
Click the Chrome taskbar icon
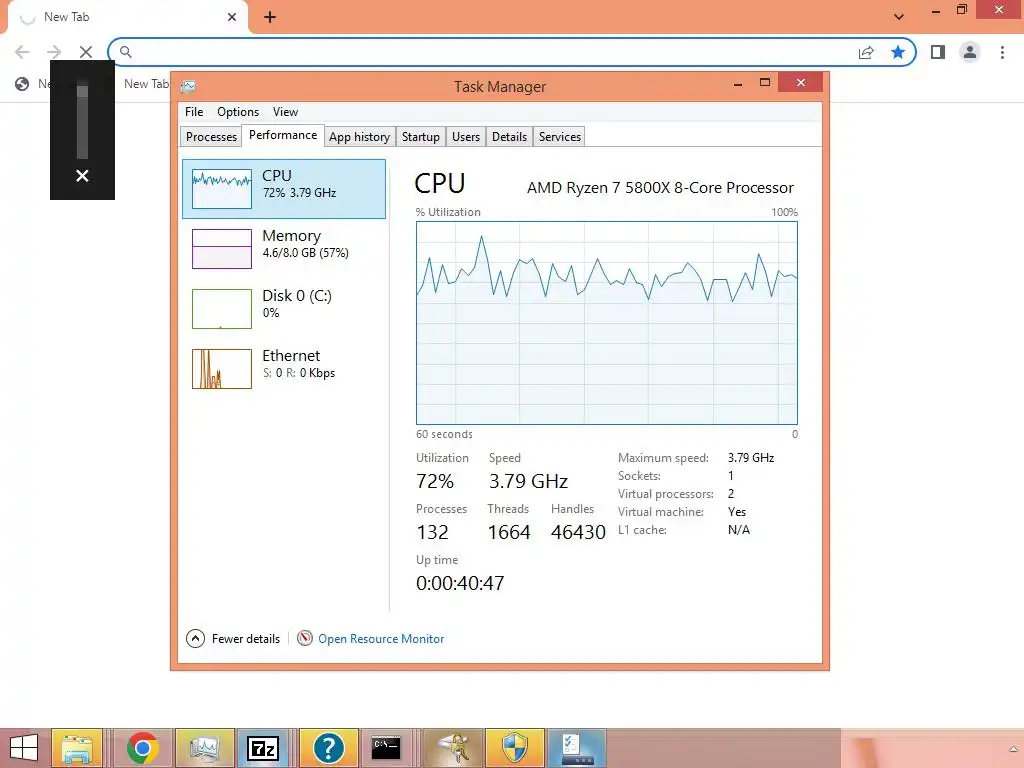[142, 748]
